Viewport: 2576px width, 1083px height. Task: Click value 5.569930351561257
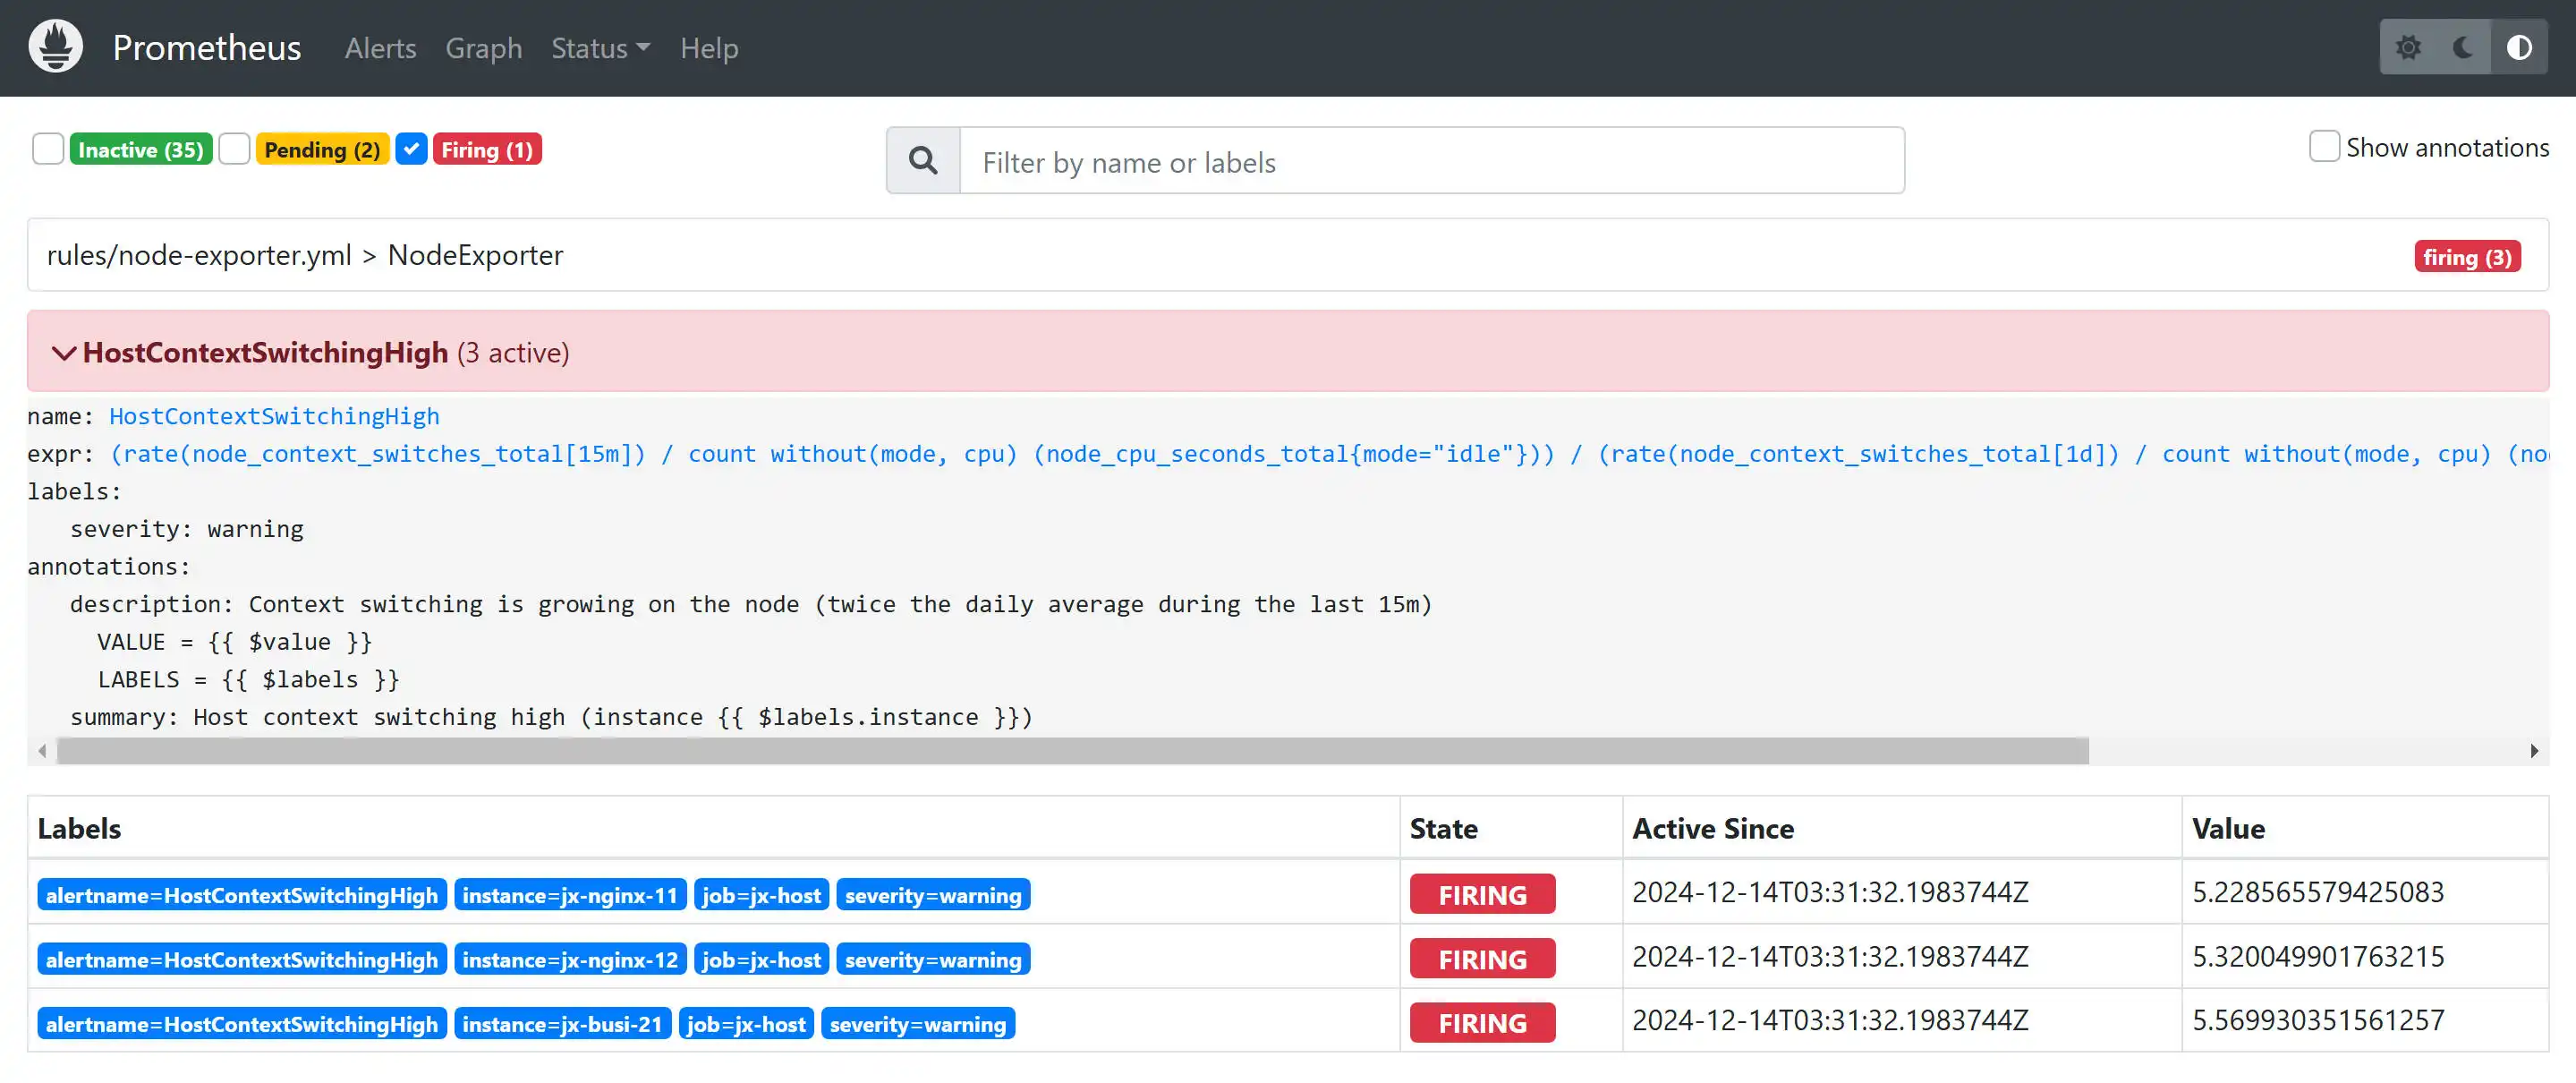point(2318,1020)
